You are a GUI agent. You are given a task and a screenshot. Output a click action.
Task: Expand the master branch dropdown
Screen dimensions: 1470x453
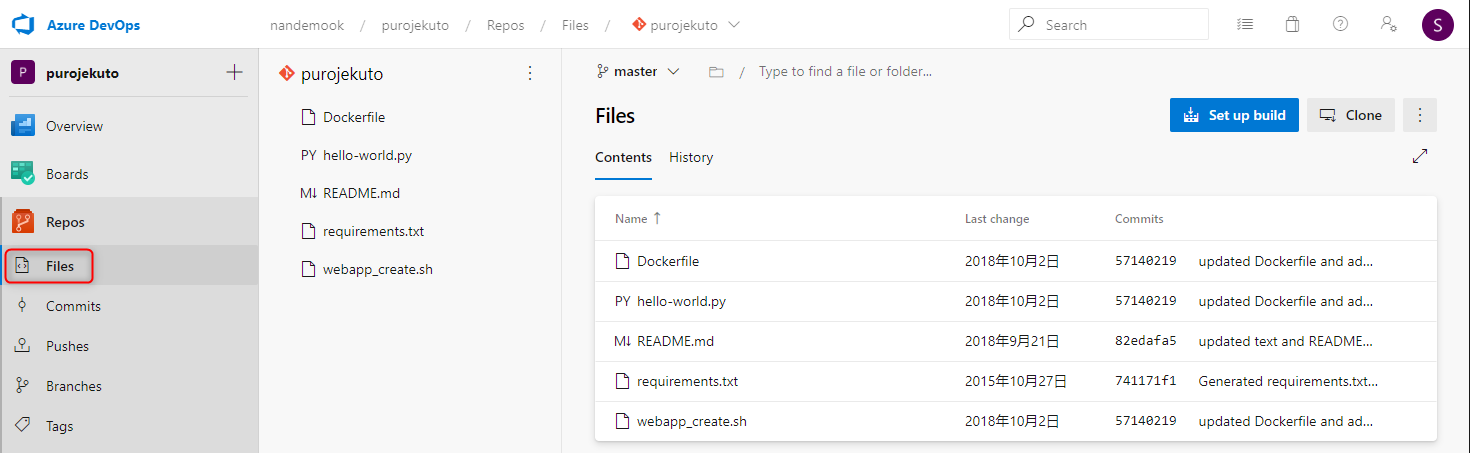[638, 72]
